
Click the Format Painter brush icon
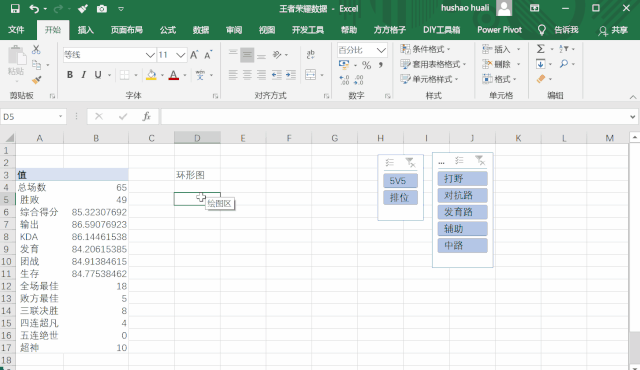click(36, 80)
